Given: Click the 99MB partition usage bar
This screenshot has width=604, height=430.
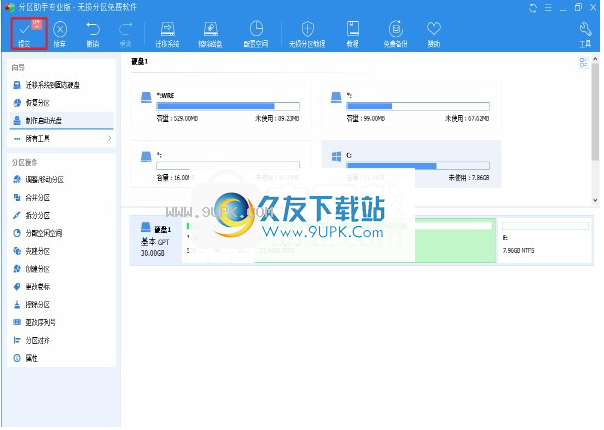Looking at the screenshot, I should click(x=418, y=106).
